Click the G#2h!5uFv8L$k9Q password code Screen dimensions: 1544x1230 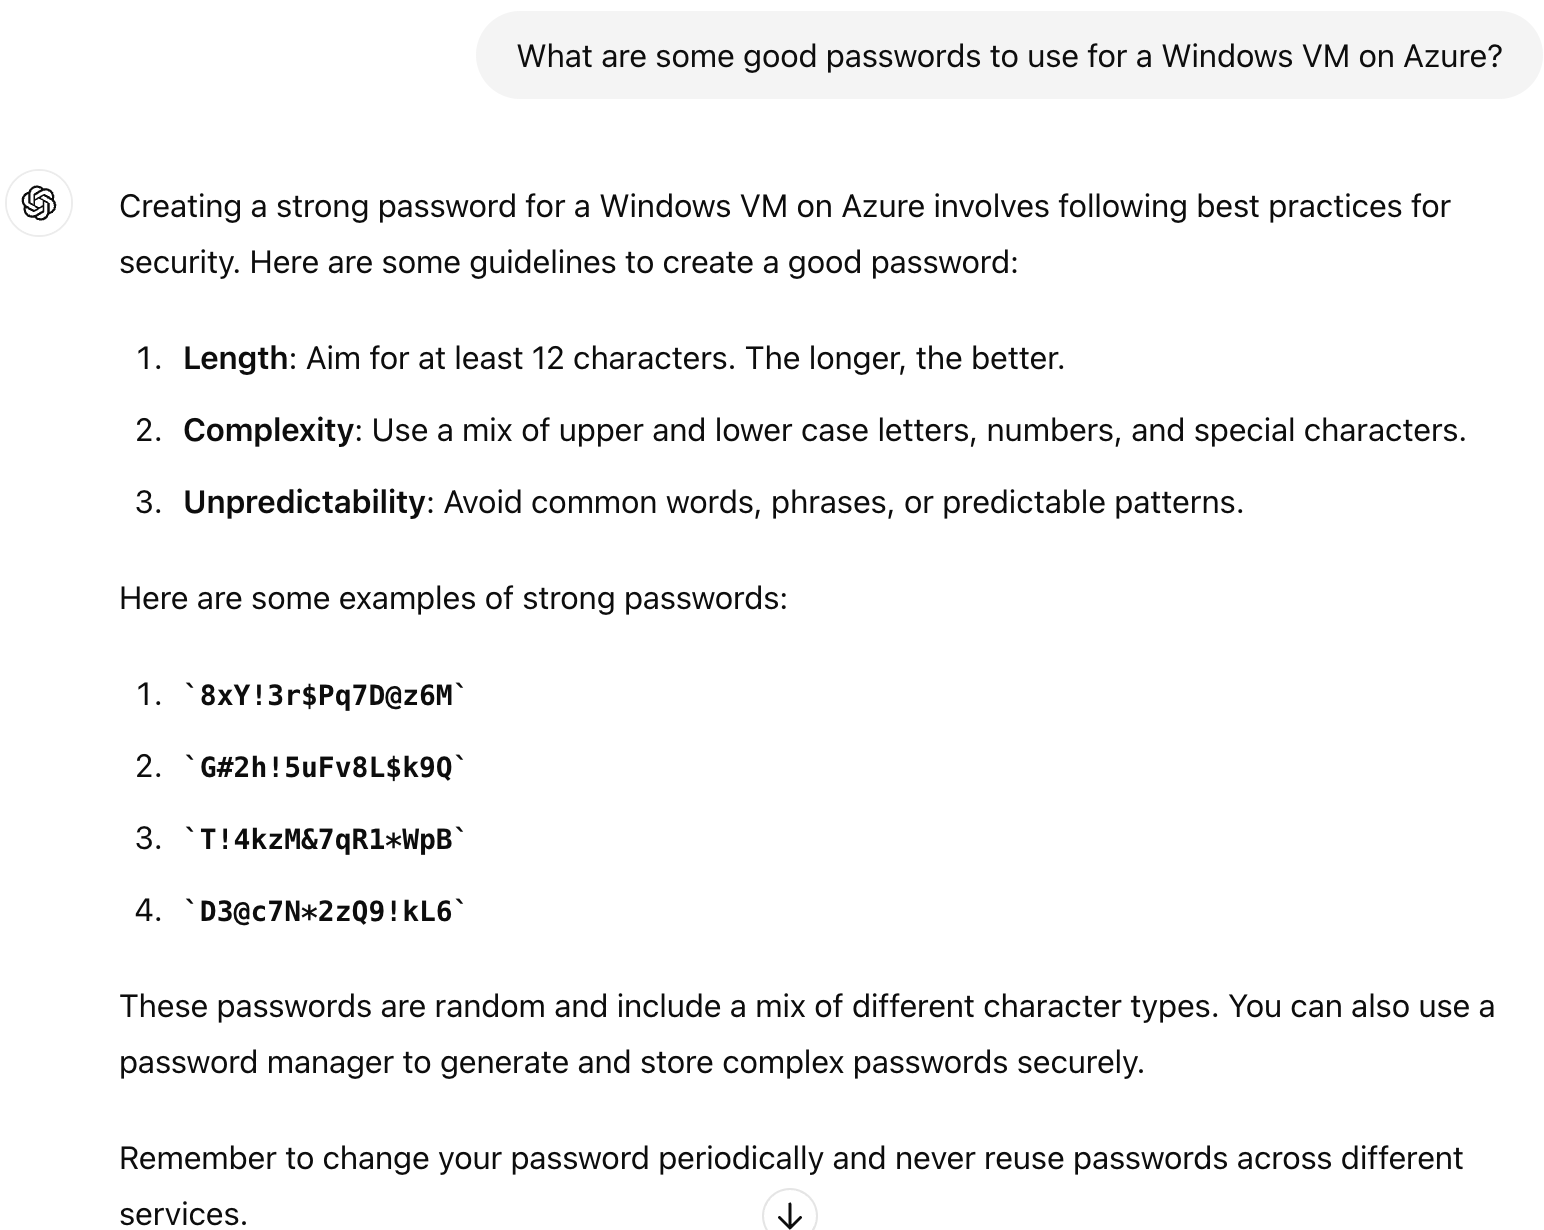[326, 767]
